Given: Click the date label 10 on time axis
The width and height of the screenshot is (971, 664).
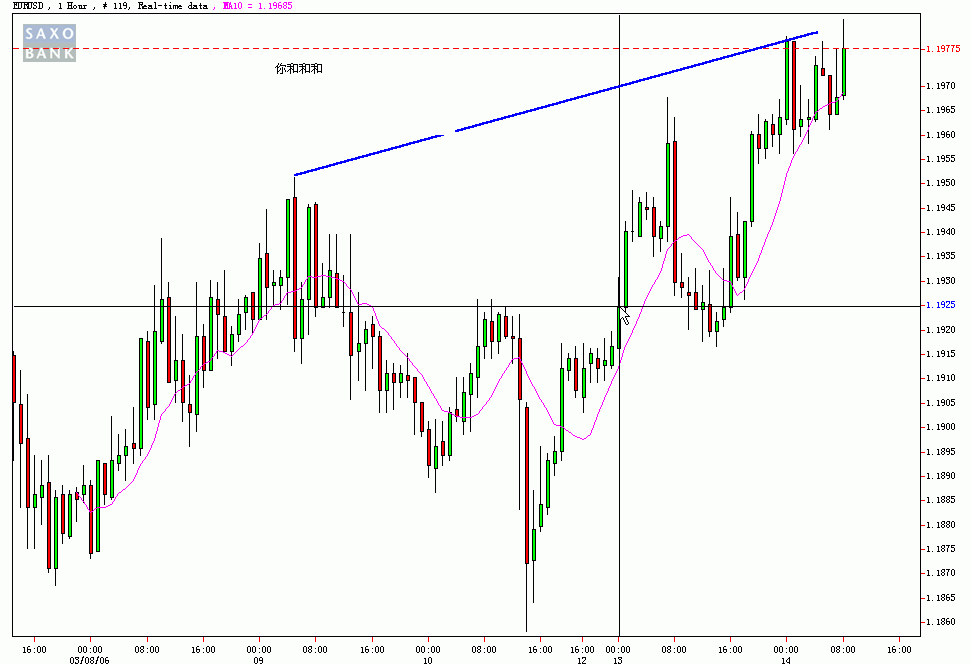Looking at the screenshot, I should [427, 660].
